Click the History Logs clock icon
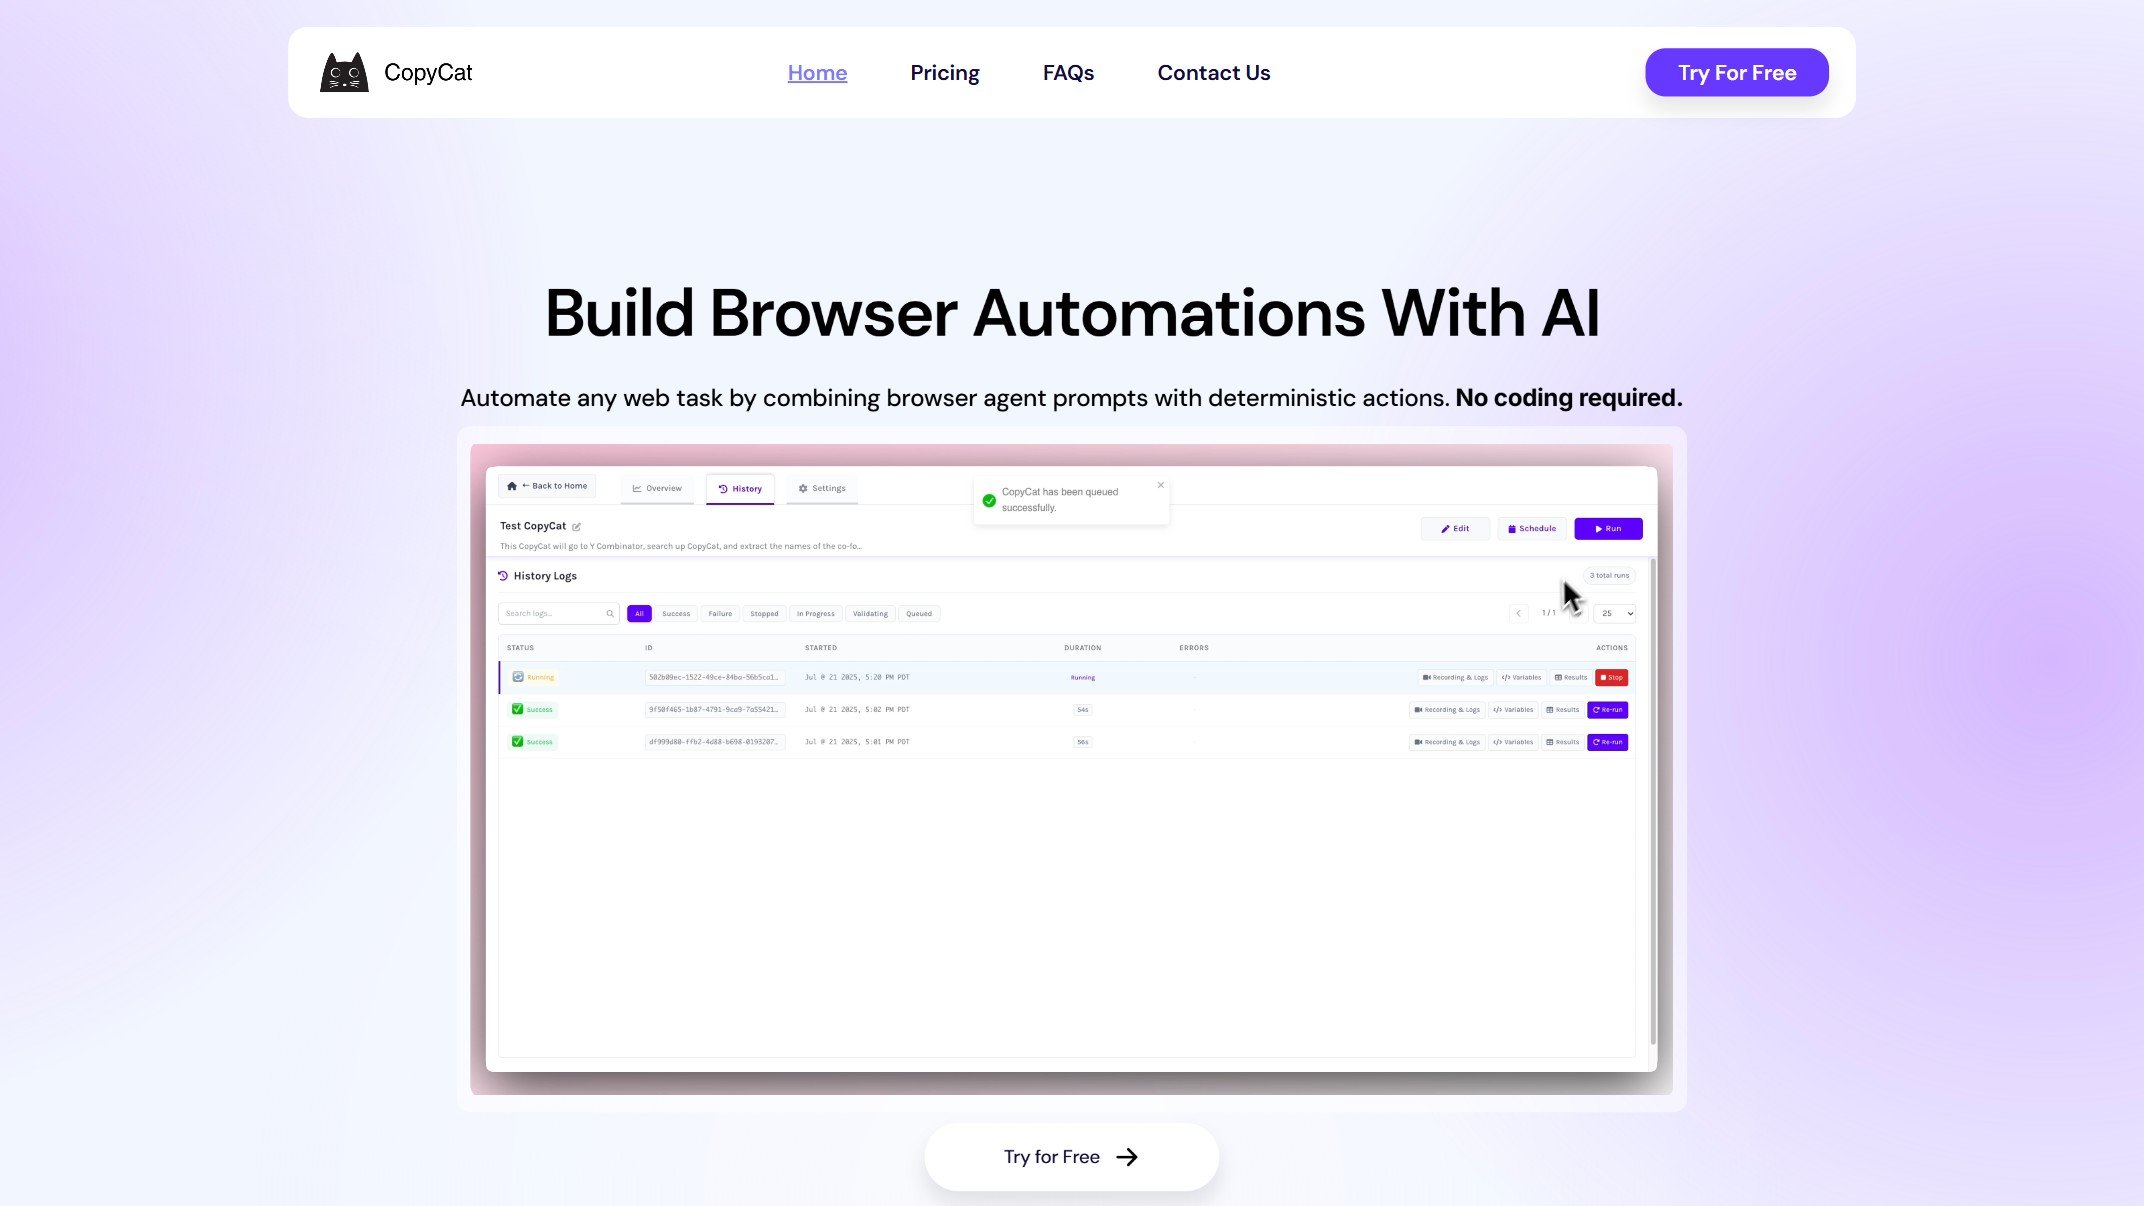The height and width of the screenshot is (1206, 2144). [503, 575]
